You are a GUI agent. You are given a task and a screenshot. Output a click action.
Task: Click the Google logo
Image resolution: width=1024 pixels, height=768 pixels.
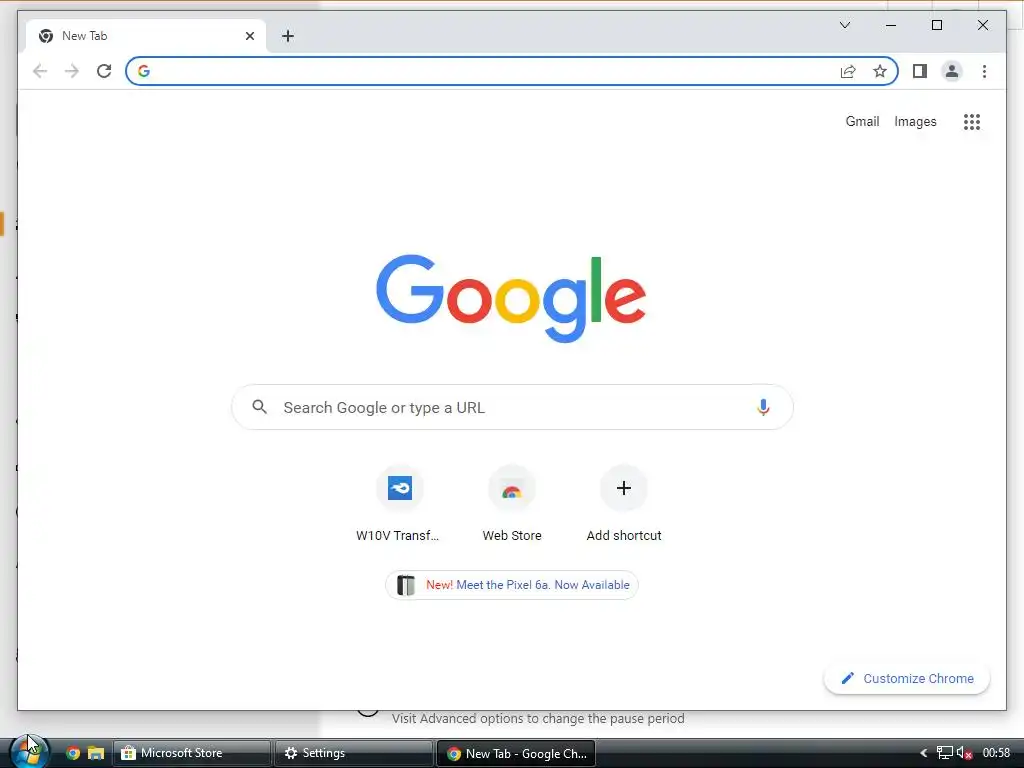pyautogui.click(x=511, y=298)
